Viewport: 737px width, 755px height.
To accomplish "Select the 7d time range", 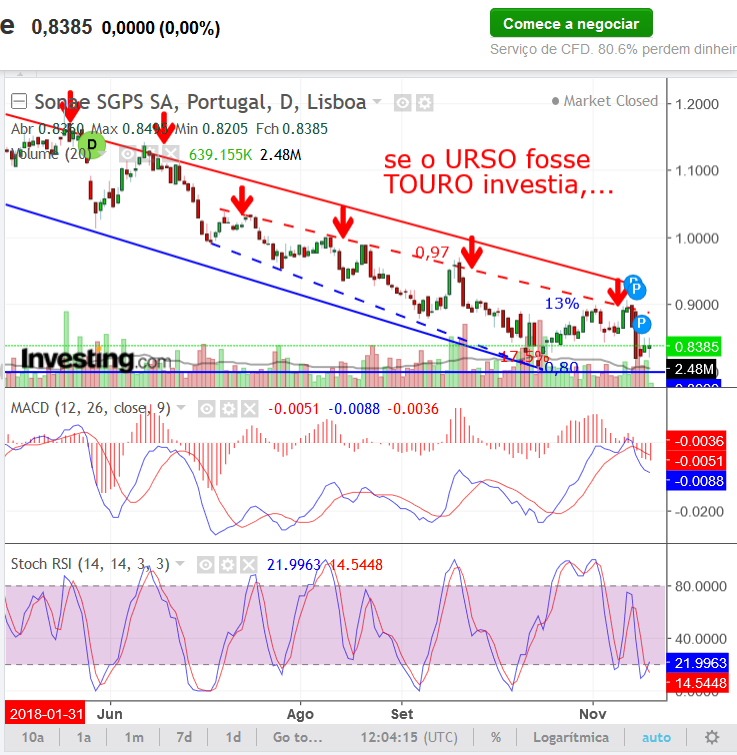I will pos(184,737).
